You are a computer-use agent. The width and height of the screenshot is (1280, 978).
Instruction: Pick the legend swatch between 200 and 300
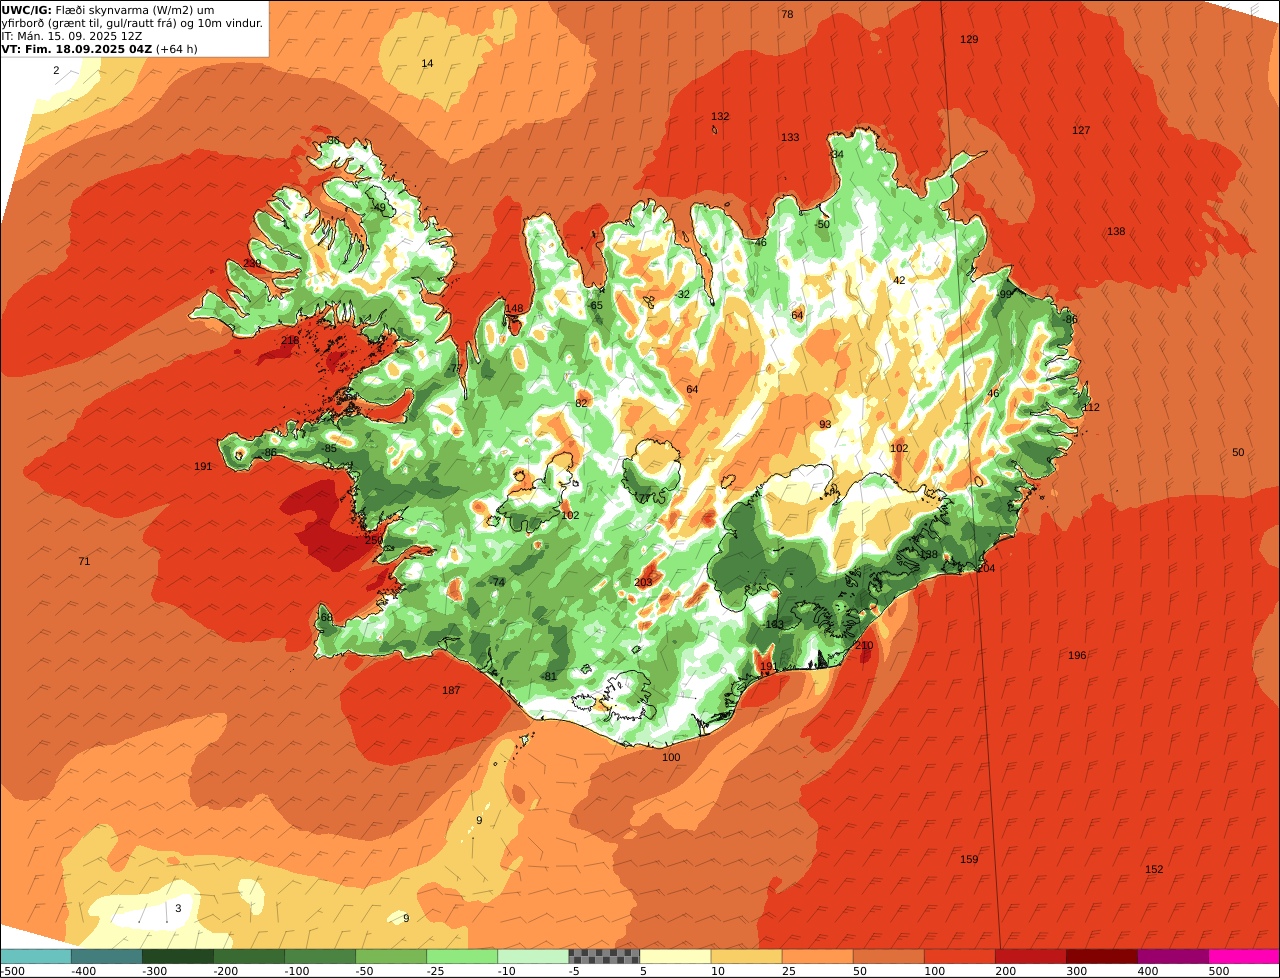(x=1030, y=956)
